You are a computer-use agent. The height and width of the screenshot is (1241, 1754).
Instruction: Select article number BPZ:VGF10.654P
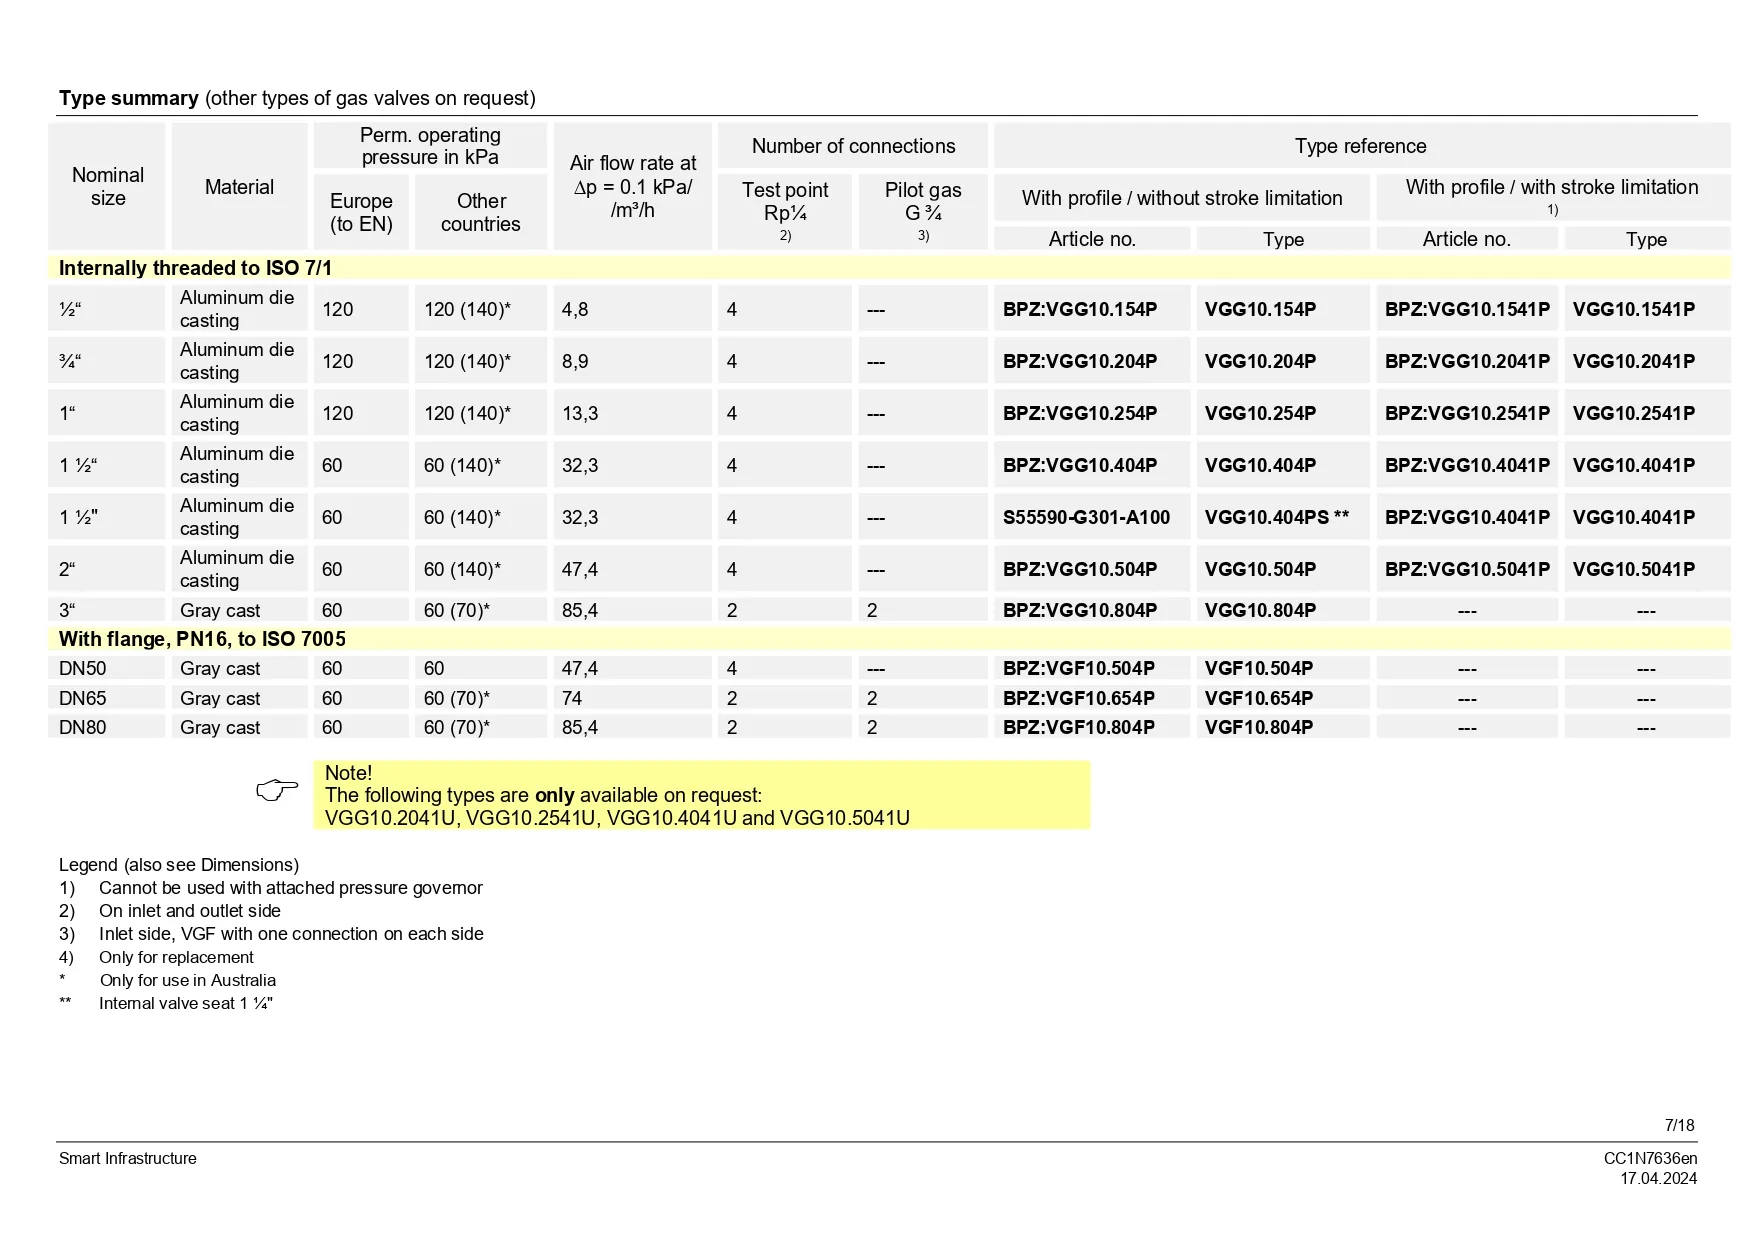1078,698
